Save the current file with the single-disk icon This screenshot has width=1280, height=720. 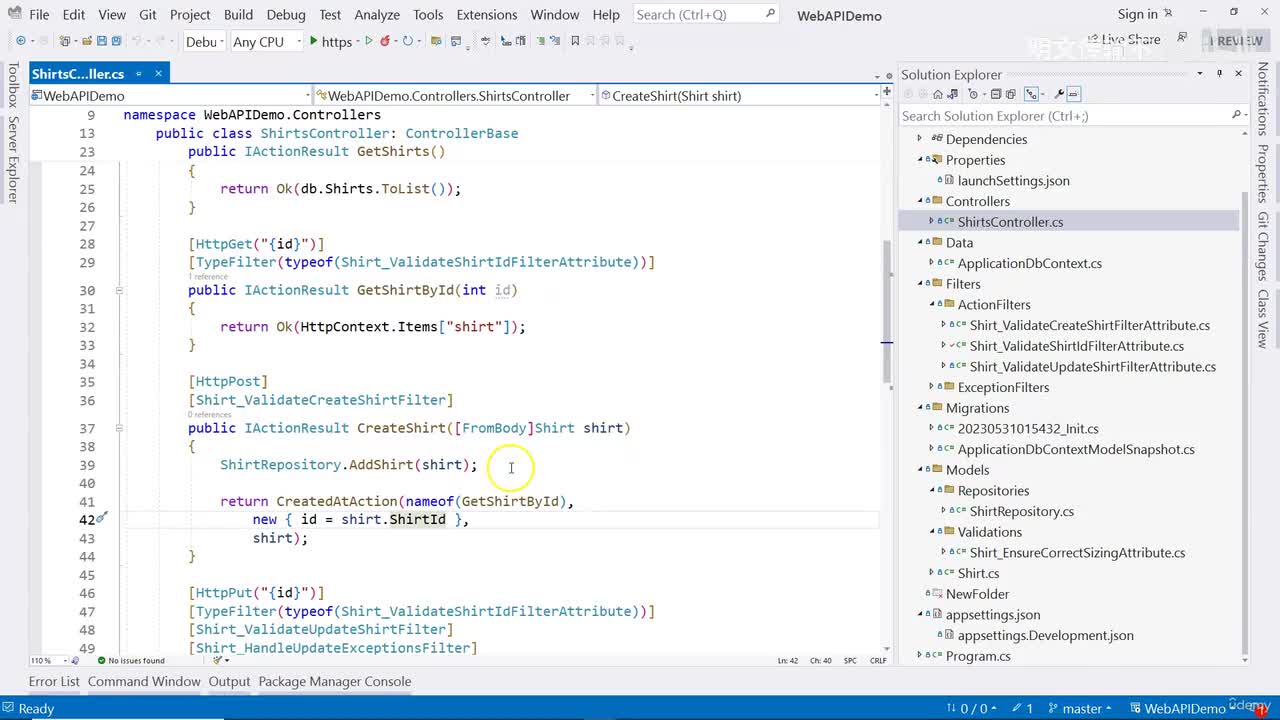coord(101,41)
